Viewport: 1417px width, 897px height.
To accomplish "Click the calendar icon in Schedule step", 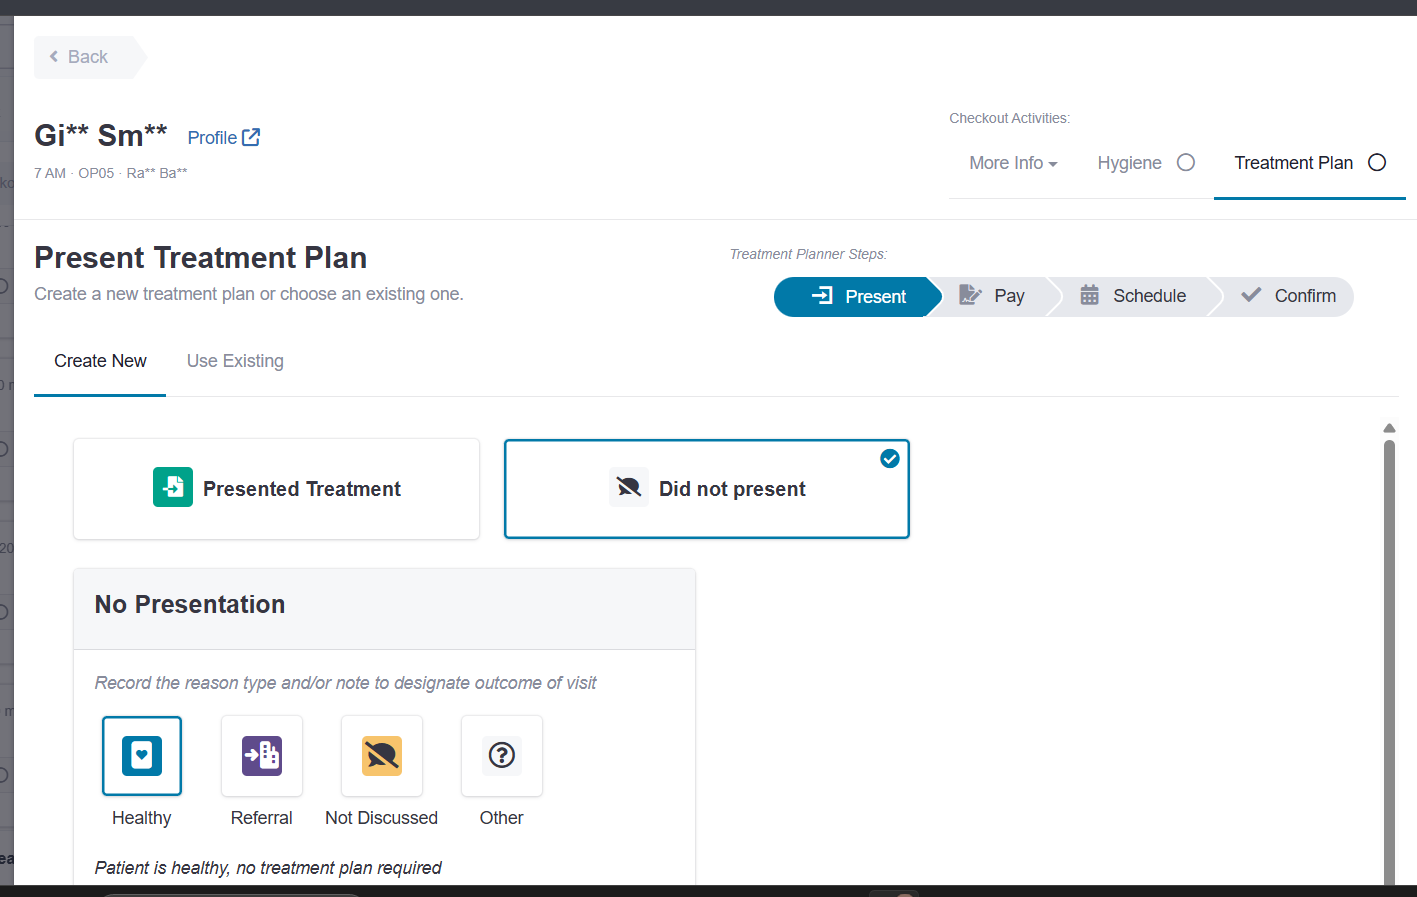I will point(1090,295).
